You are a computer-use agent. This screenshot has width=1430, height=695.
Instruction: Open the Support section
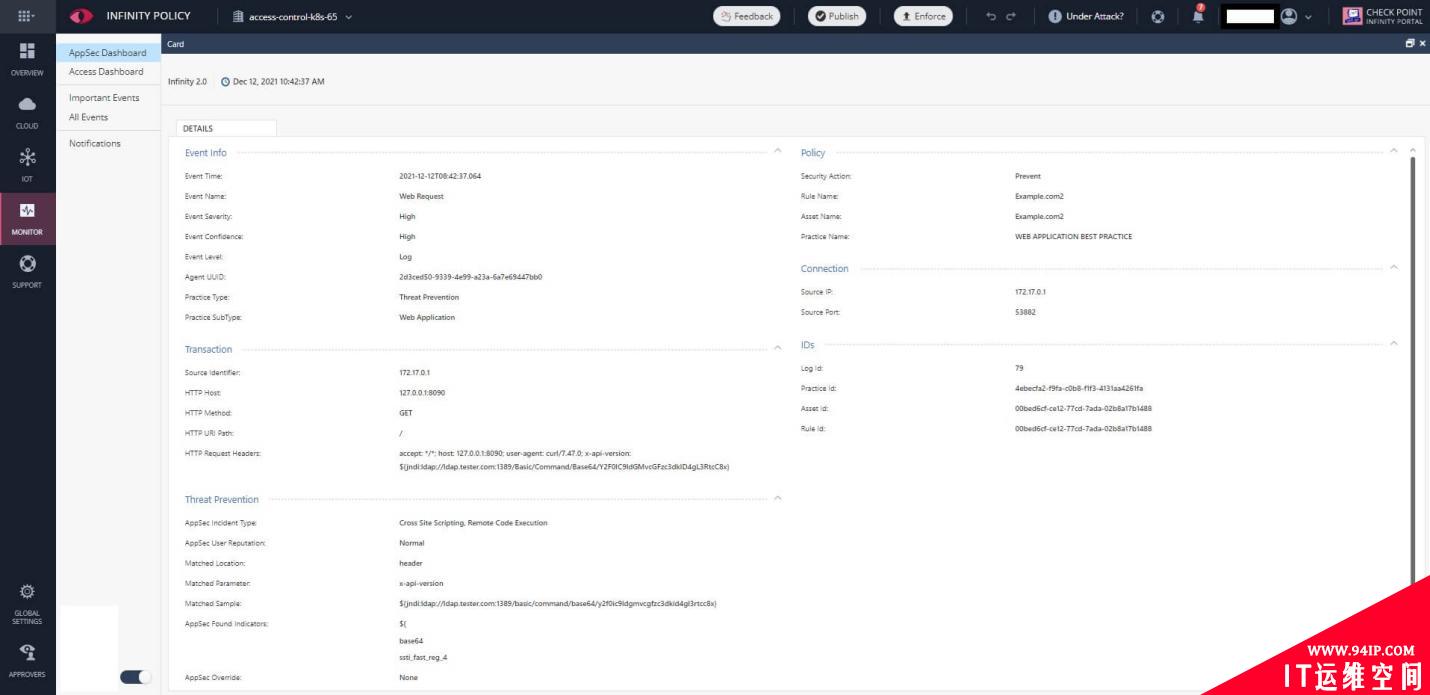tap(27, 271)
